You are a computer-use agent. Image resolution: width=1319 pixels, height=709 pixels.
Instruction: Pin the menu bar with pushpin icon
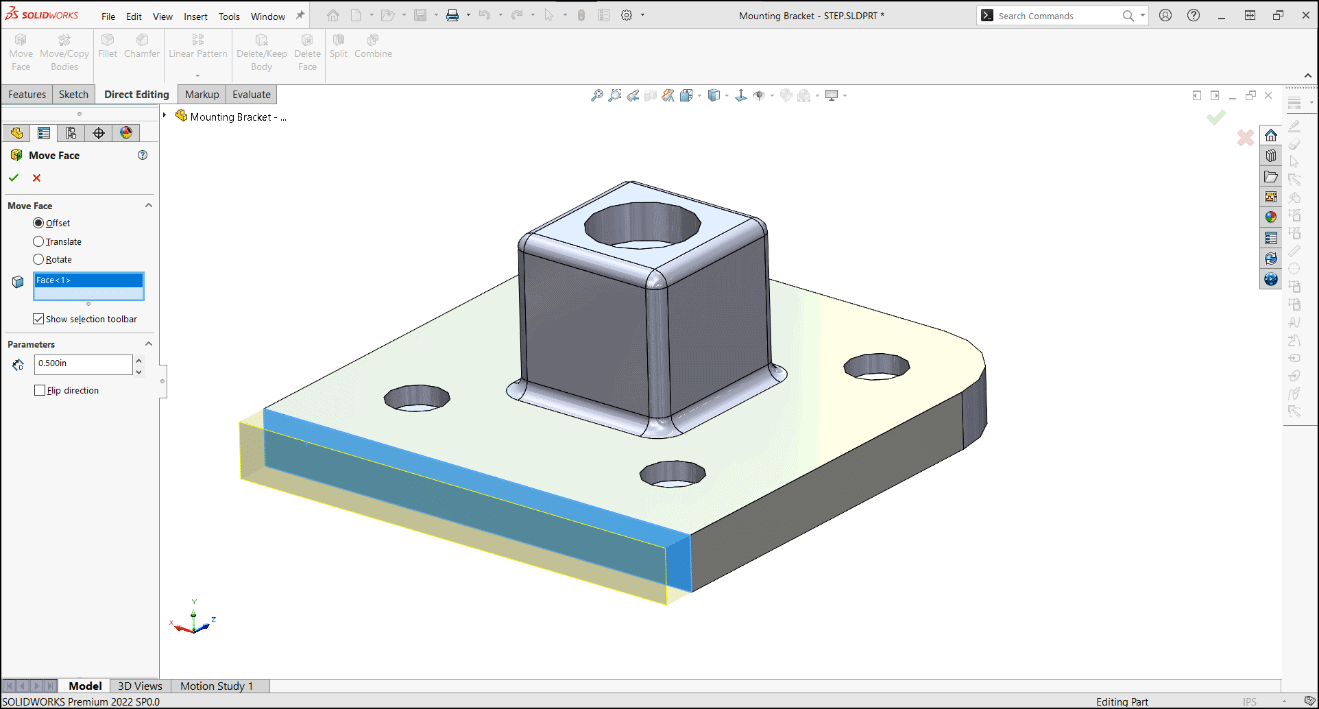pos(301,15)
